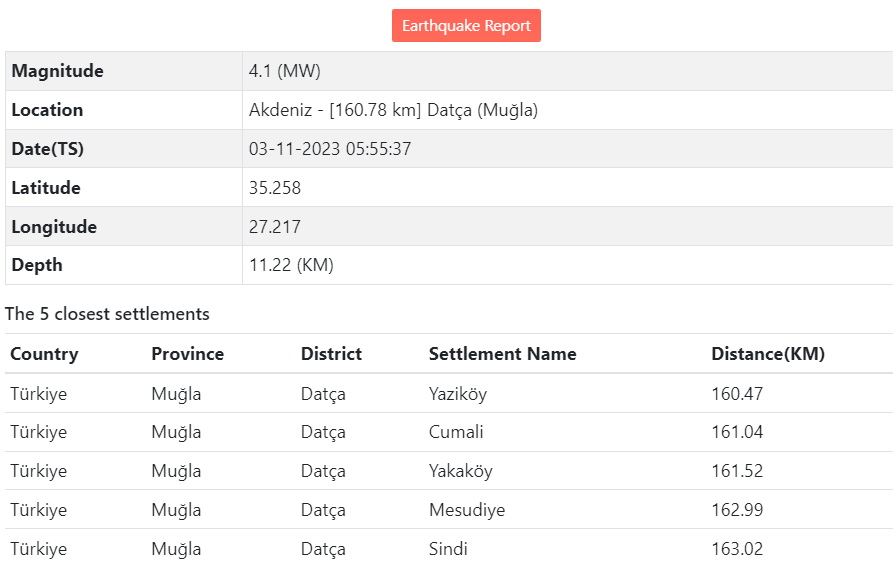Select the date 03-11-2023 05:55:37

(330, 149)
